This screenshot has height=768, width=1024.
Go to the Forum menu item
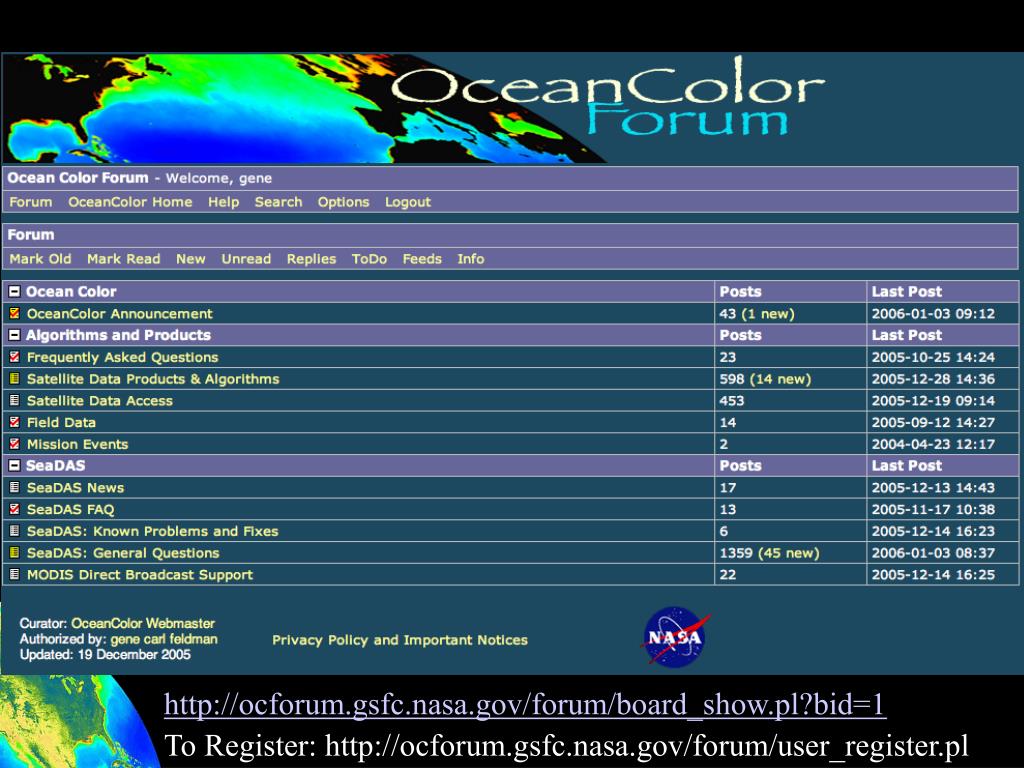tap(31, 202)
